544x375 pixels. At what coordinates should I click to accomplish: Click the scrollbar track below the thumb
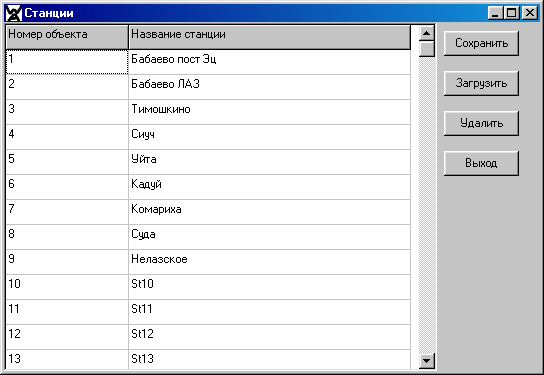[x=427, y=205]
